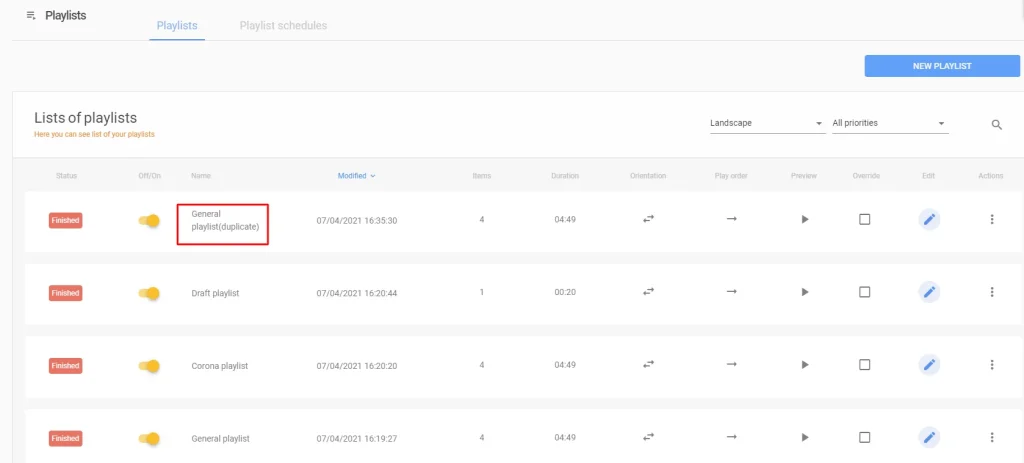
Task: Click the Duration column header
Action: click(565, 176)
